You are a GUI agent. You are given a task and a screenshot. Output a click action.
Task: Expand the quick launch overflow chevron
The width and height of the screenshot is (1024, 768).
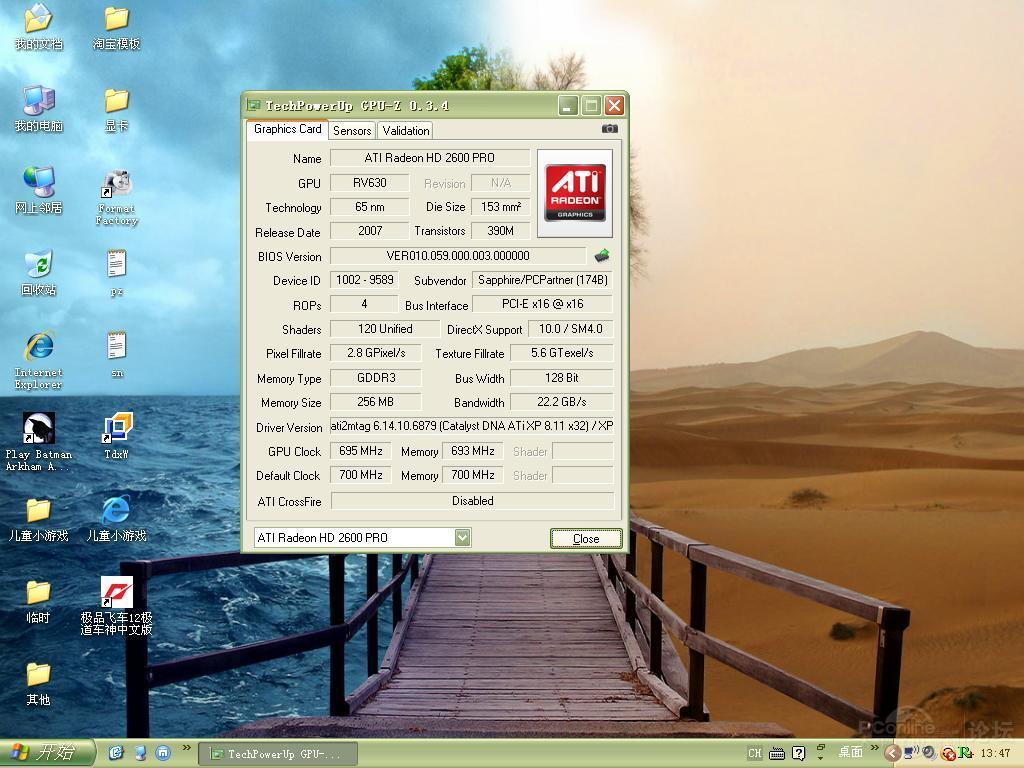[186, 748]
